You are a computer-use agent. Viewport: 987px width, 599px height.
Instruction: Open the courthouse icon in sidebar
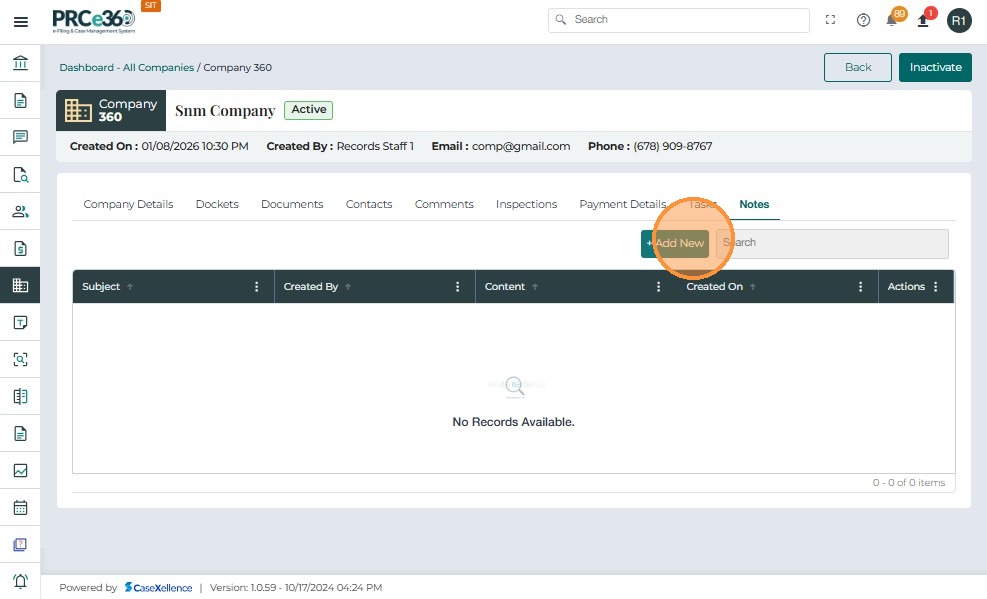click(20, 63)
